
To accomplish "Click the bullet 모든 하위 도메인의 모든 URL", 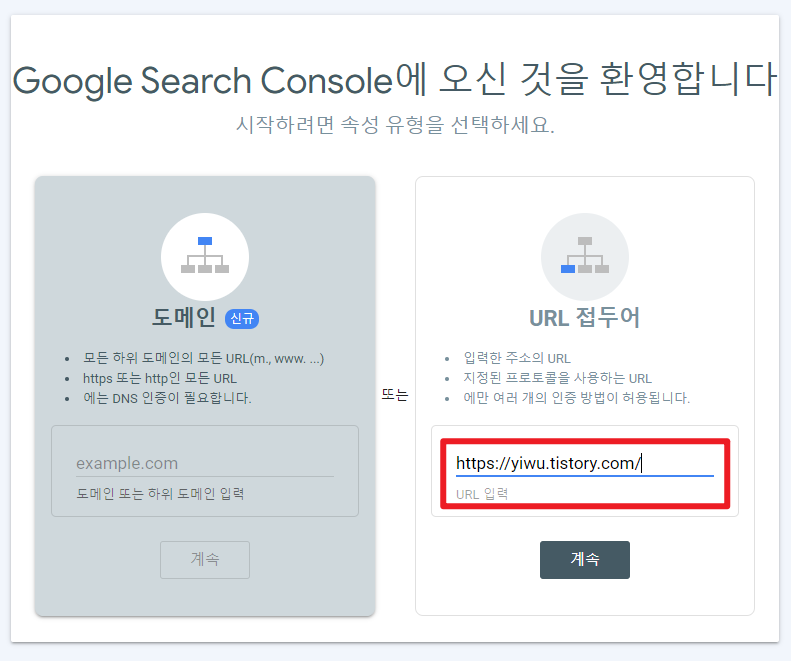I will tap(203, 358).
